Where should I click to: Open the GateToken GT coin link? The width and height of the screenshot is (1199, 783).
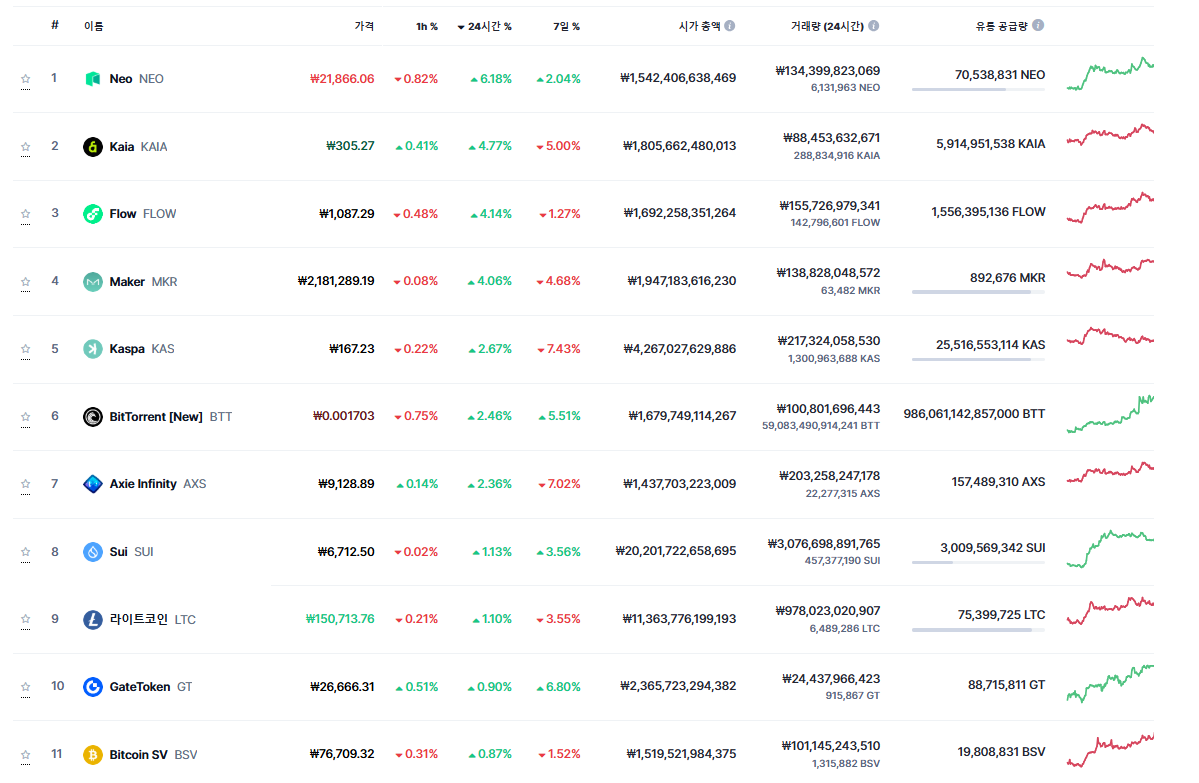pyautogui.click(x=151, y=687)
